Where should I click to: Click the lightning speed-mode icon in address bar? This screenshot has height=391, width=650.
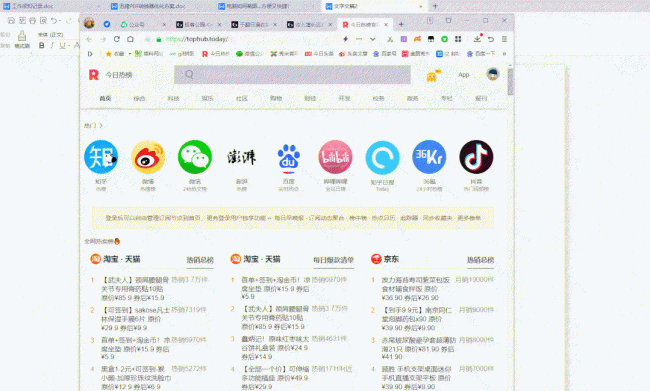click(345, 39)
